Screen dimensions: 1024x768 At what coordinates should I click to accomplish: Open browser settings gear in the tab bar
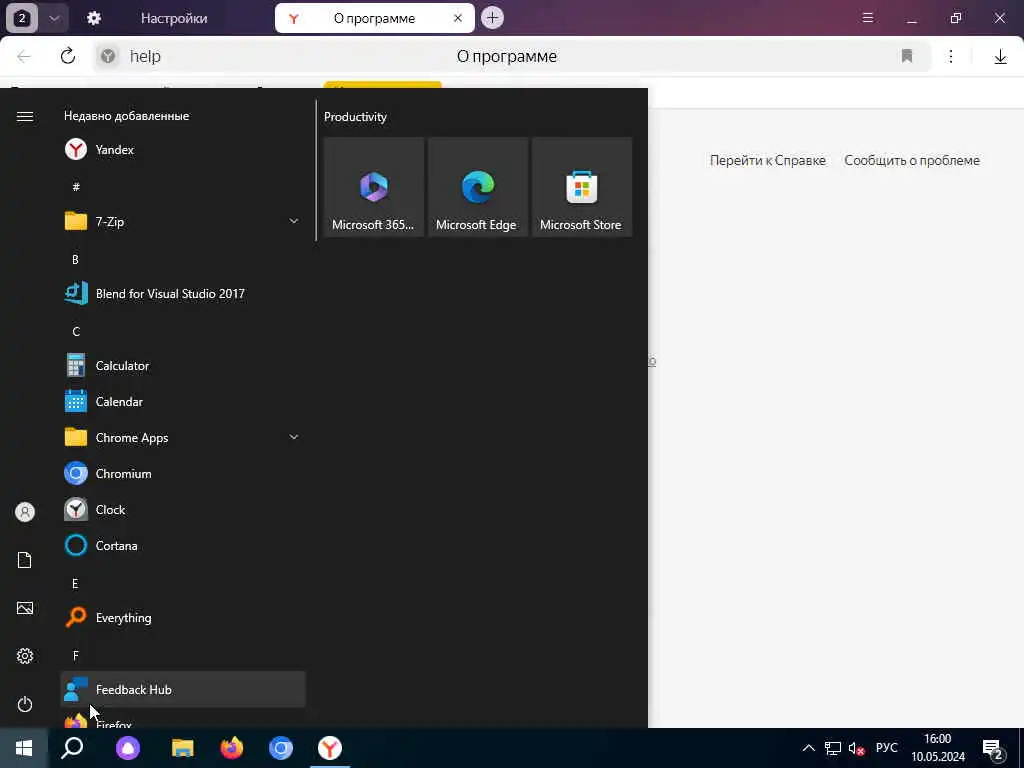point(94,18)
